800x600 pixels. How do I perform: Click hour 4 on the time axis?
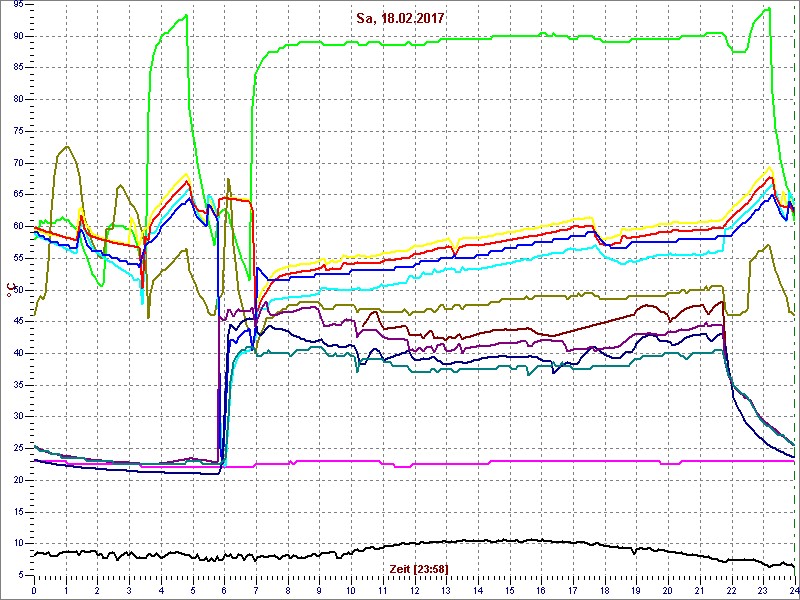[x=161, y=590]
